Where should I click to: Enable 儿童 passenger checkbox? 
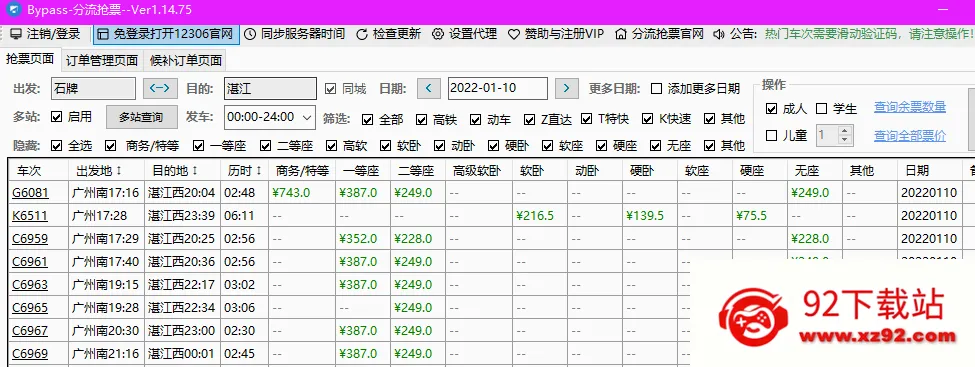(772, 135)
